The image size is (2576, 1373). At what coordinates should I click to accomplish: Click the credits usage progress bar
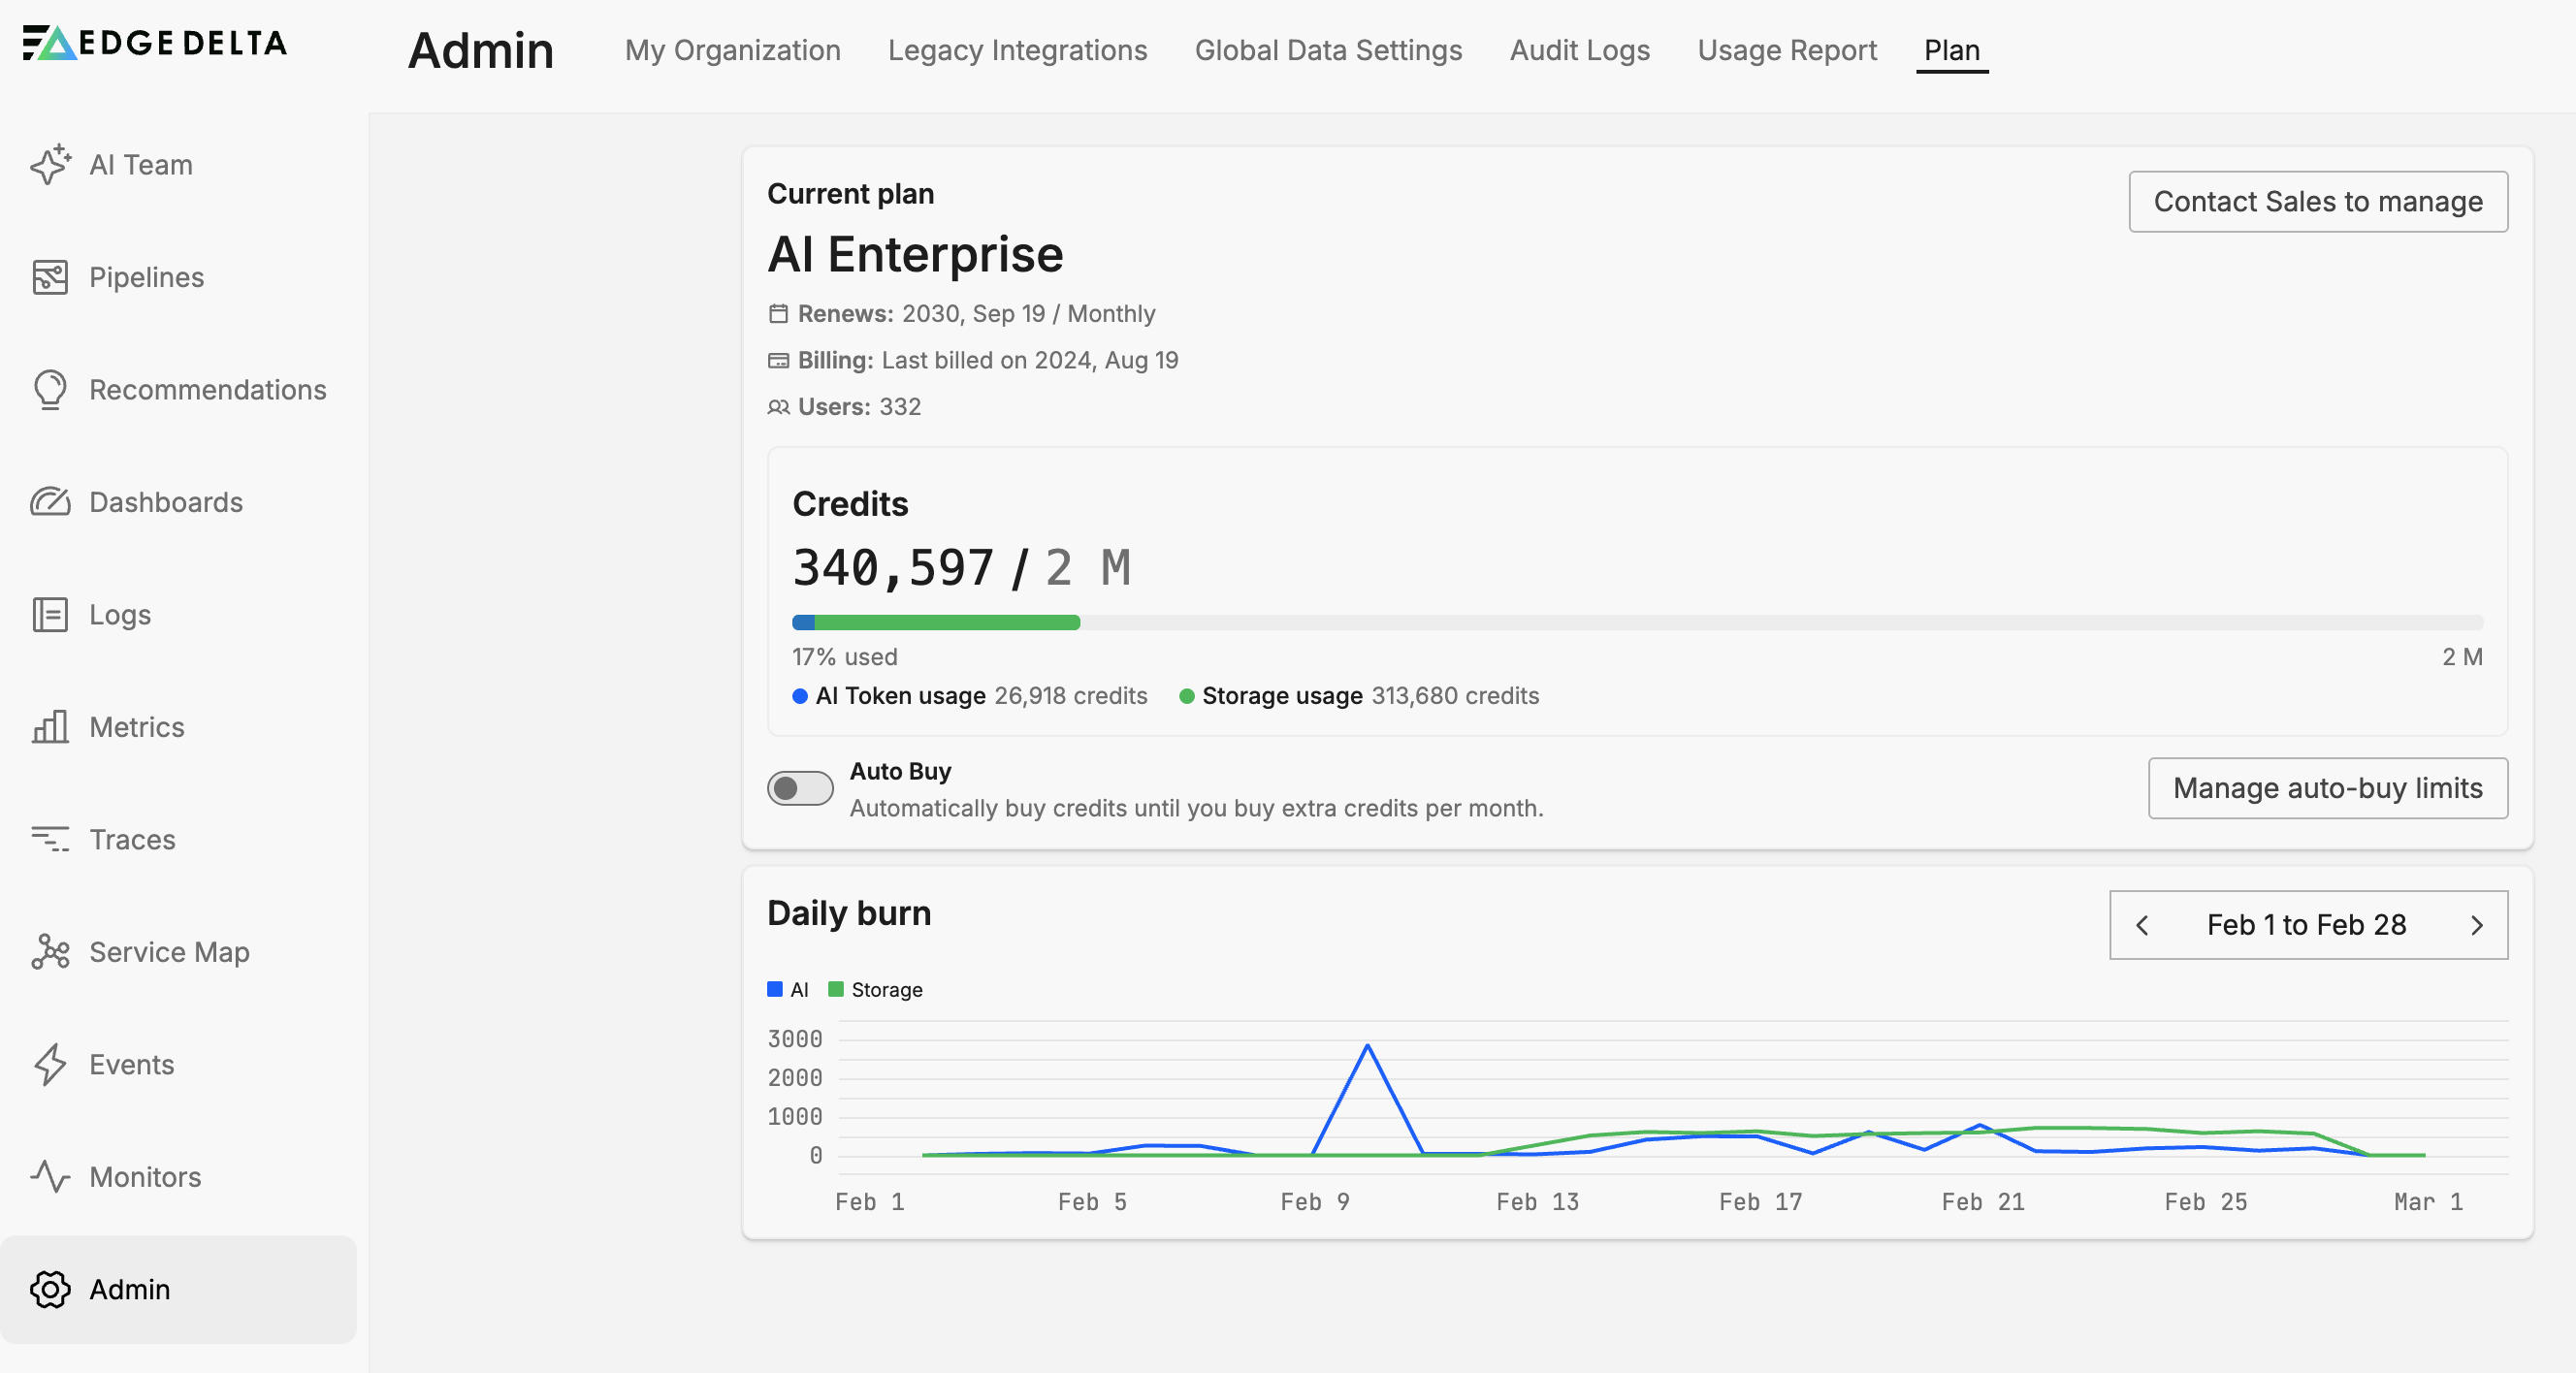pos(1637,623)
